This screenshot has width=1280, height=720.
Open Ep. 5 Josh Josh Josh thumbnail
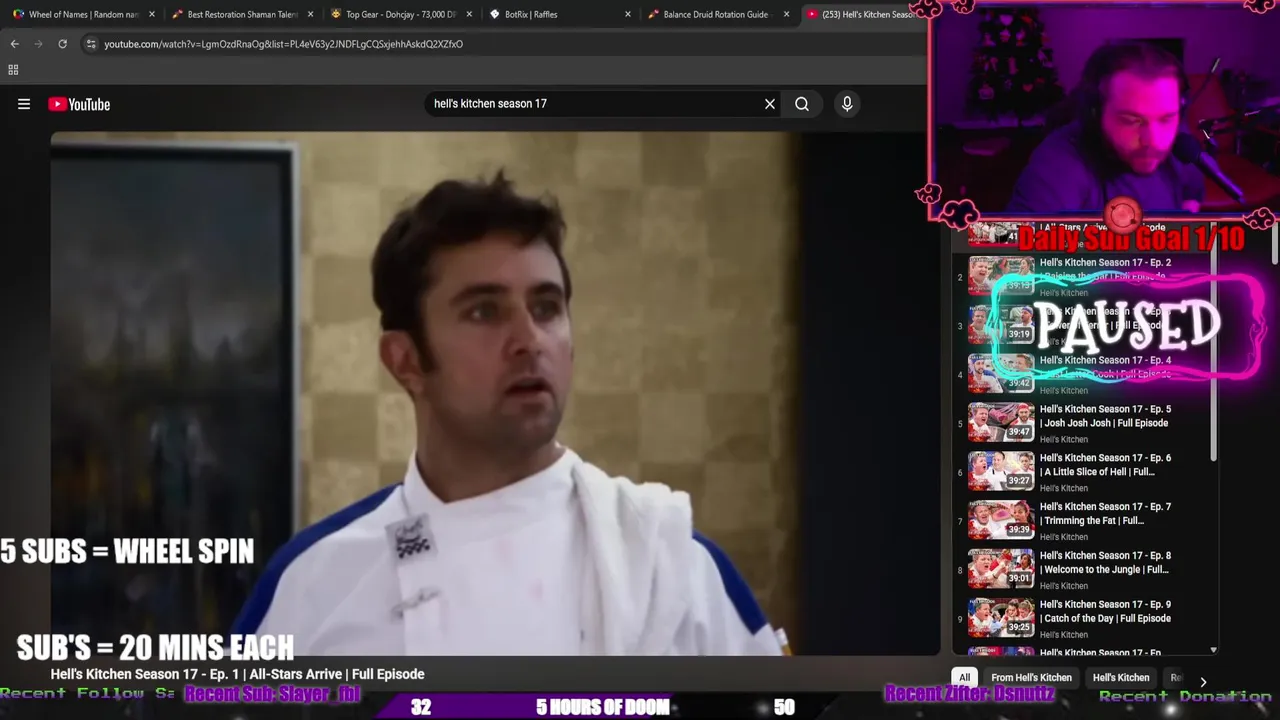[x=1001, y=422]
